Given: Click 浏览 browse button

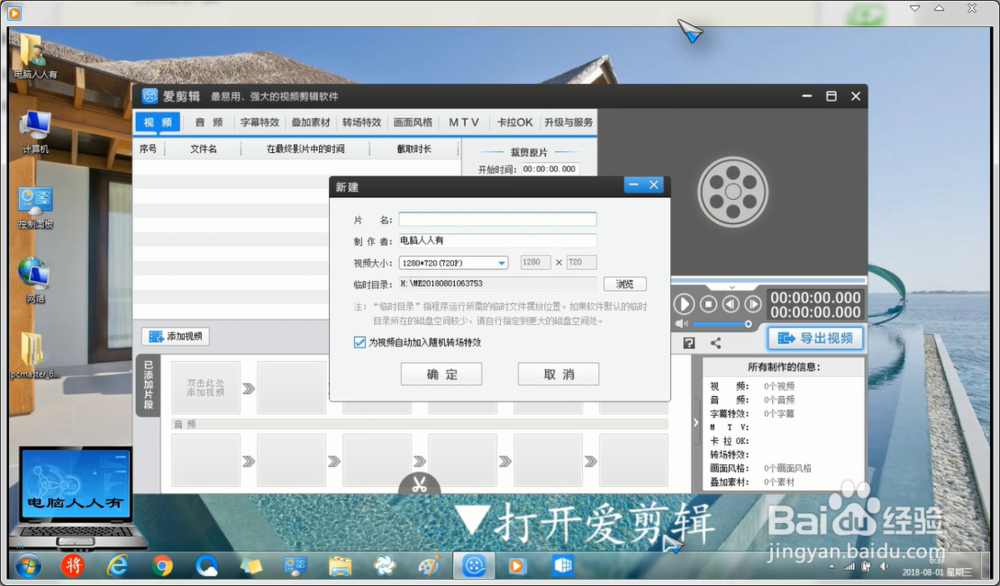Looking at the screenshot, I should (624, 284).
